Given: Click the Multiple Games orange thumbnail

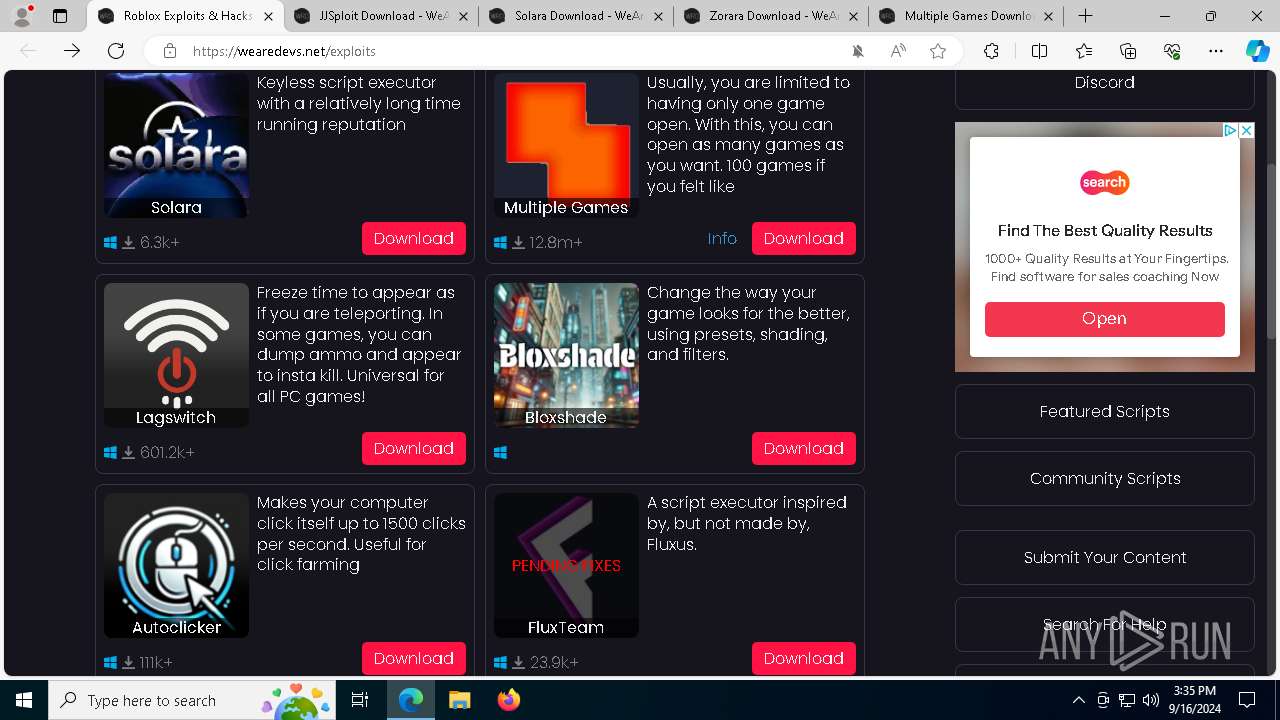Looking at the screenshot, I should [566, 146].
